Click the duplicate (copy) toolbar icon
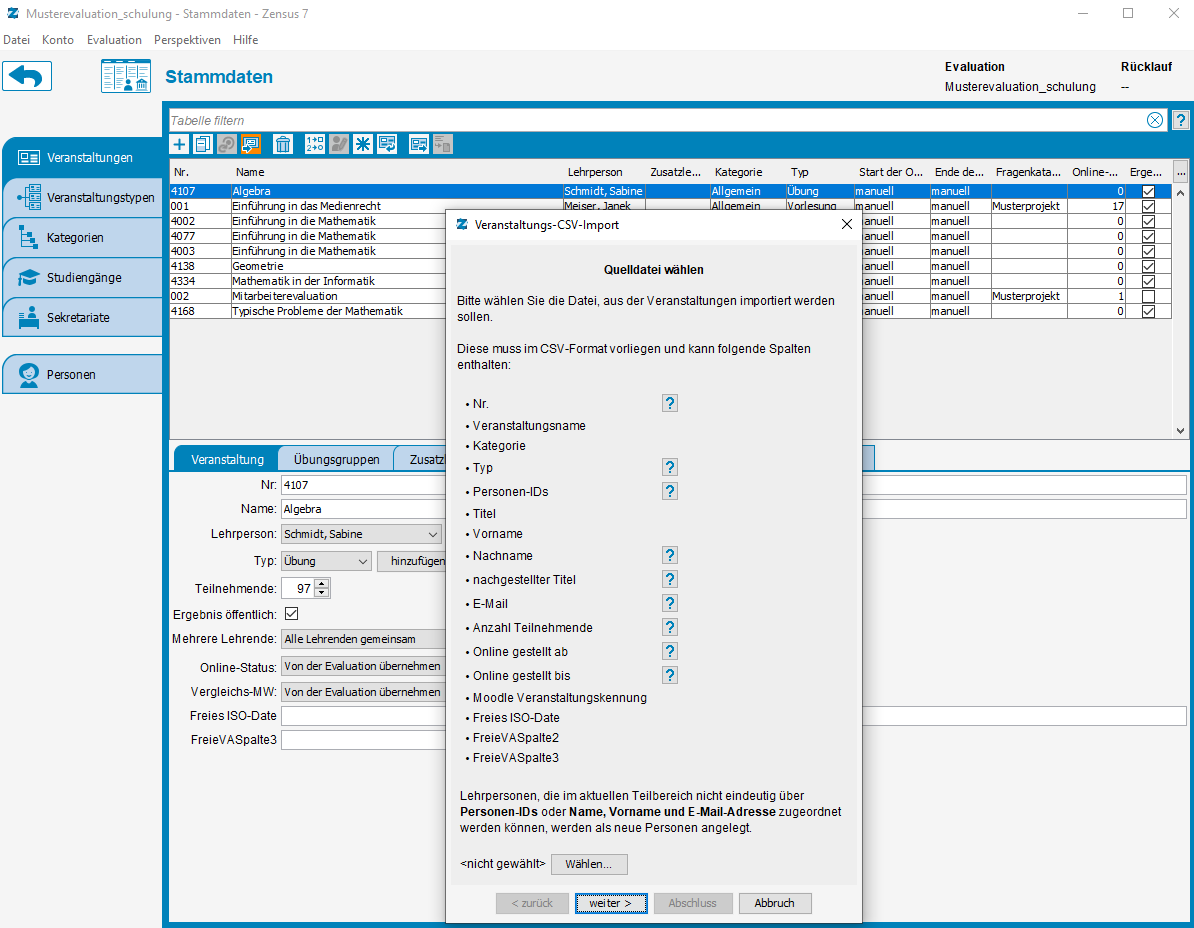This screenshot has width=1194, height=928. [203, 144]
